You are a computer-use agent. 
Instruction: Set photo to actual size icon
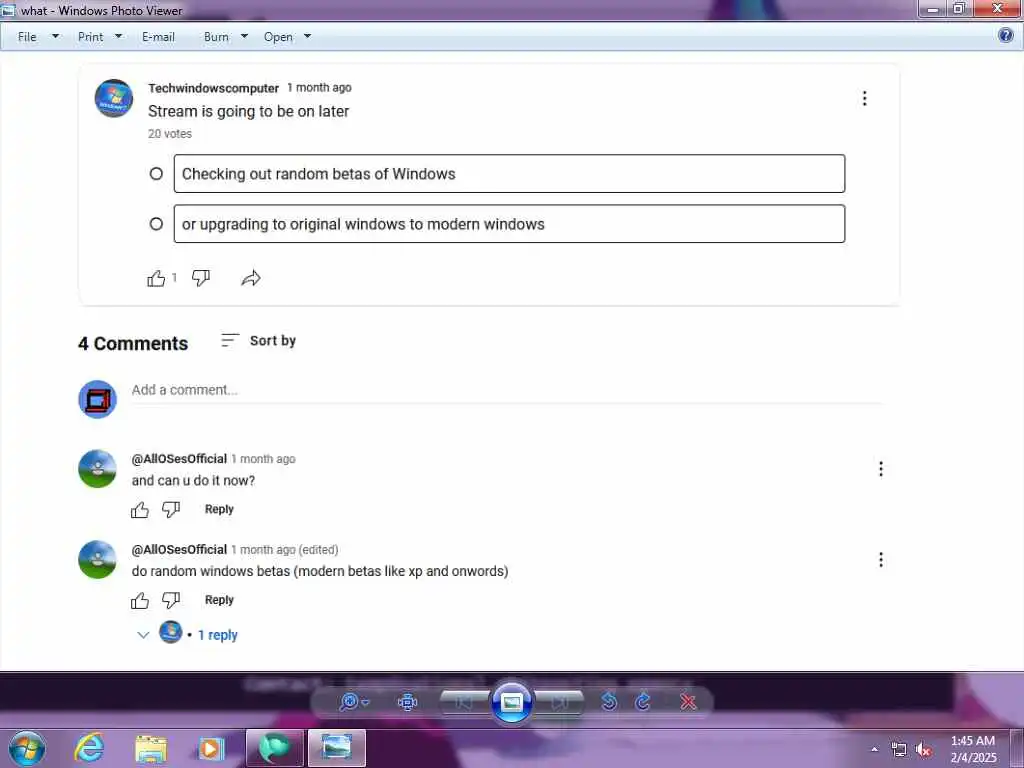[408, 702]
